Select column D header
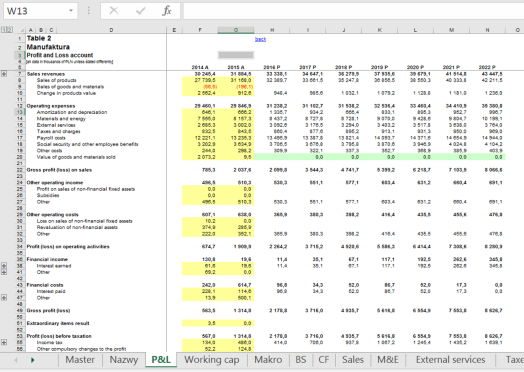 111,30
